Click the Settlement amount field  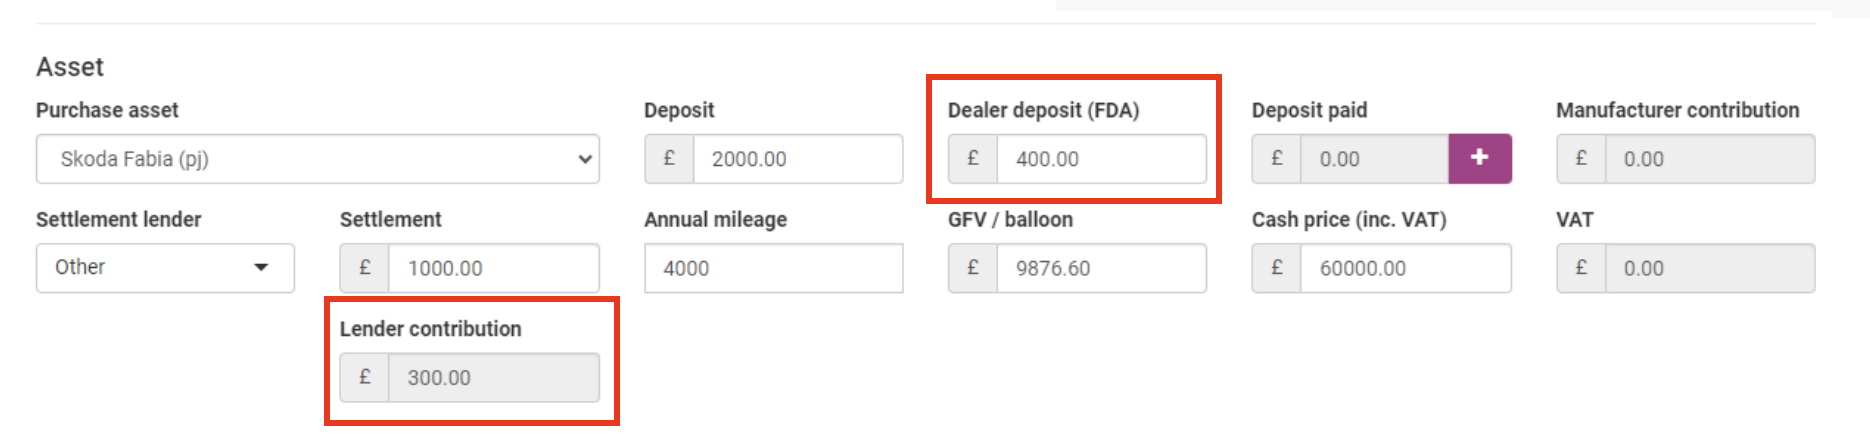point(493,268)
